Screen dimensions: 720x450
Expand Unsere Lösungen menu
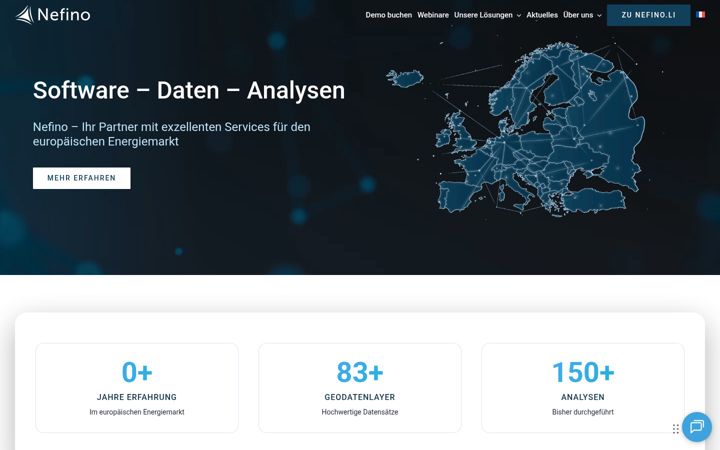pyautogui.click(x=487, y=15)
